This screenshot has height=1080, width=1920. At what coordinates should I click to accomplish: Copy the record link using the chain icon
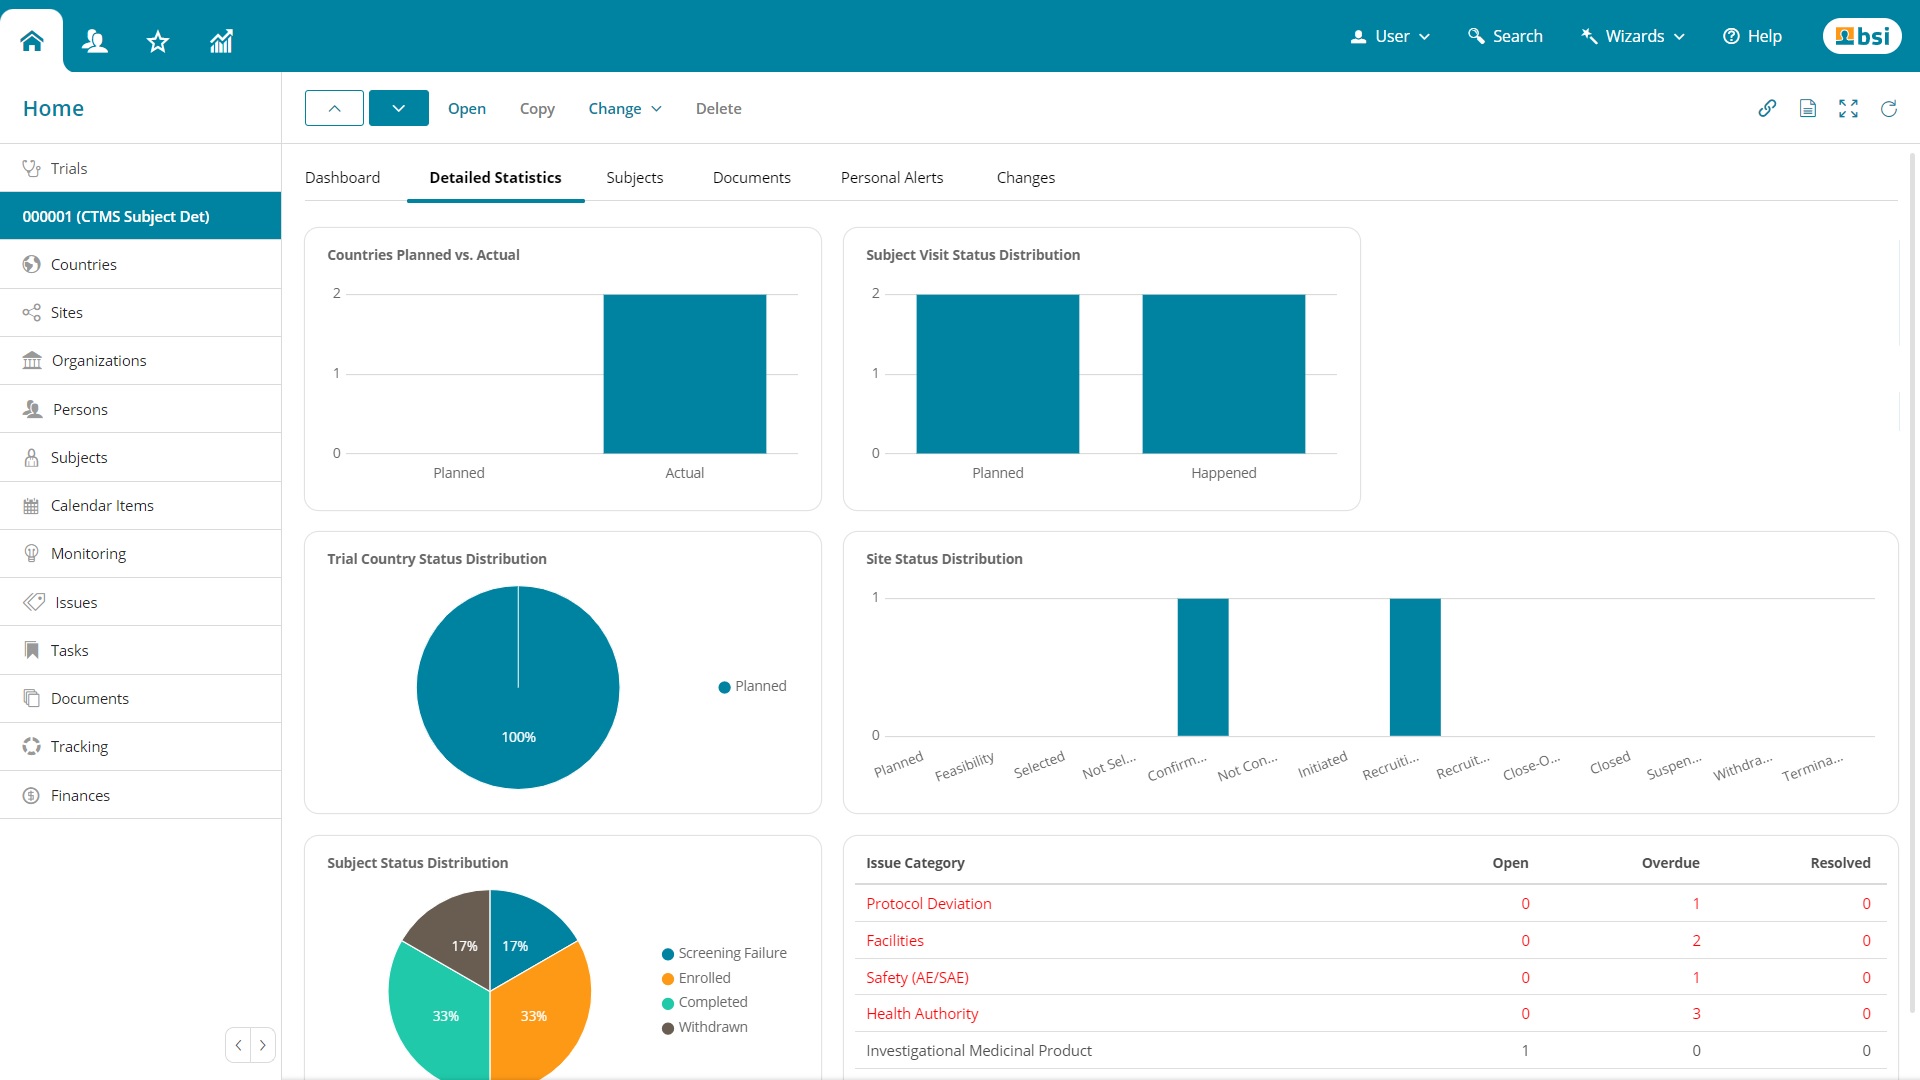[1767, 108]
